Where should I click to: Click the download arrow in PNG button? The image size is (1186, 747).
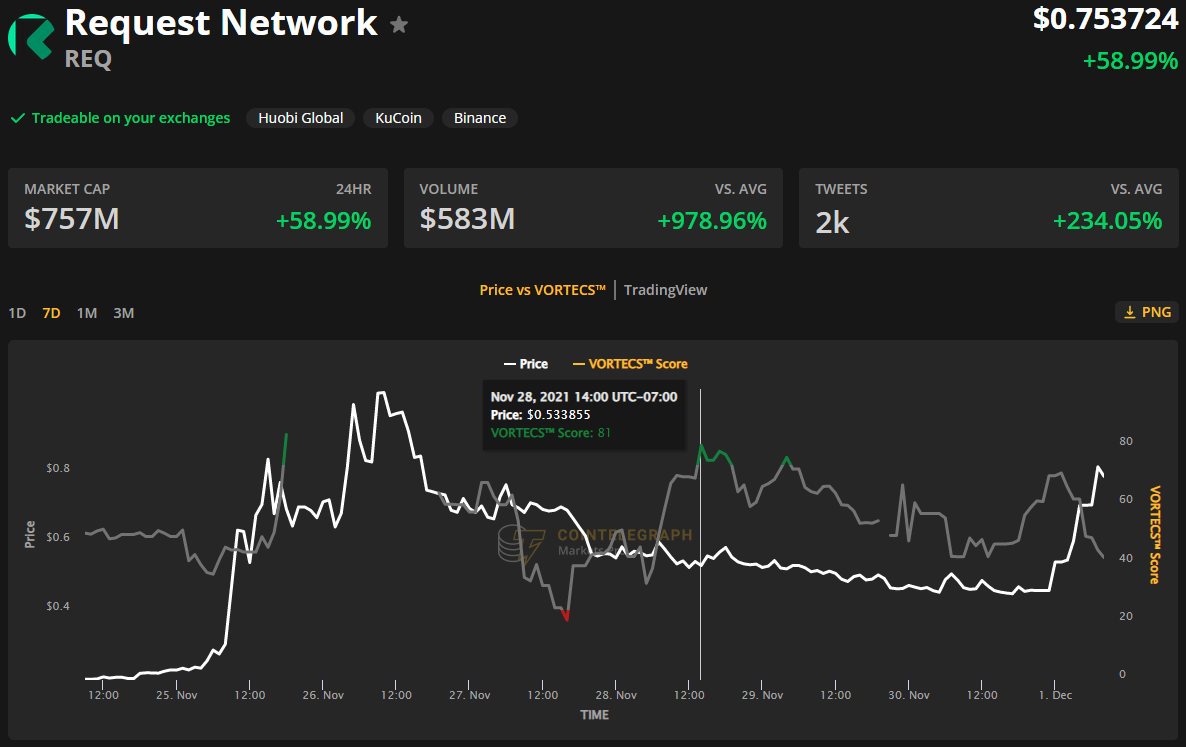pos(1129,312)
